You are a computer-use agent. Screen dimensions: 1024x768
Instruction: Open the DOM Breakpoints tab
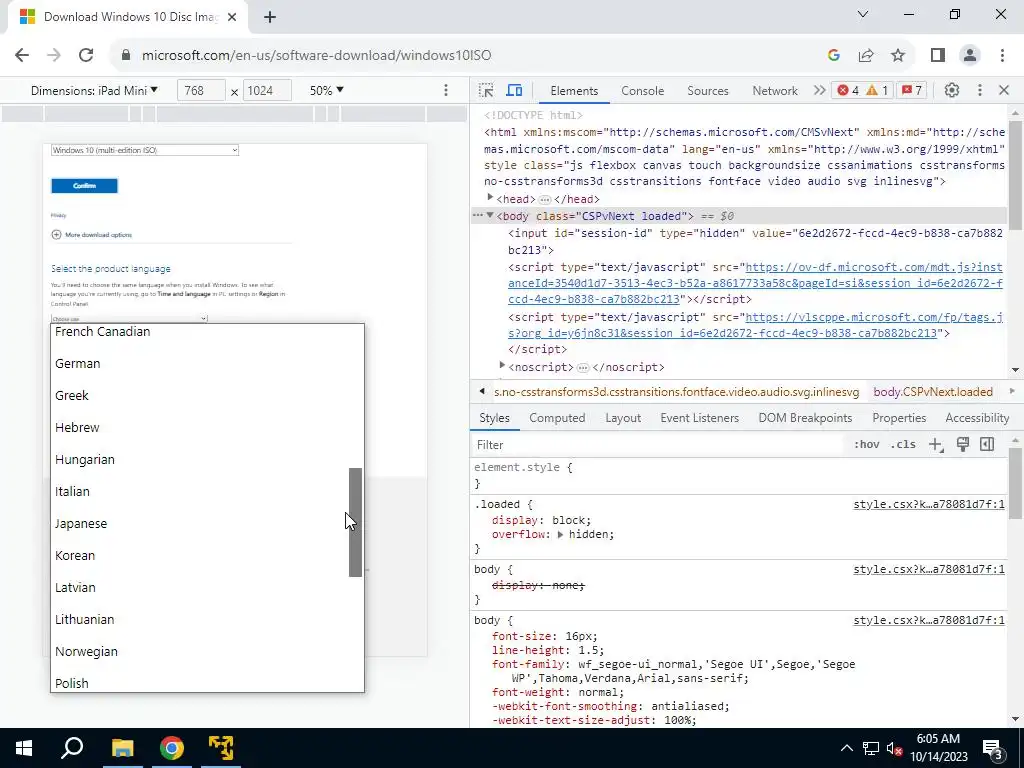click(x=805, y=418)
